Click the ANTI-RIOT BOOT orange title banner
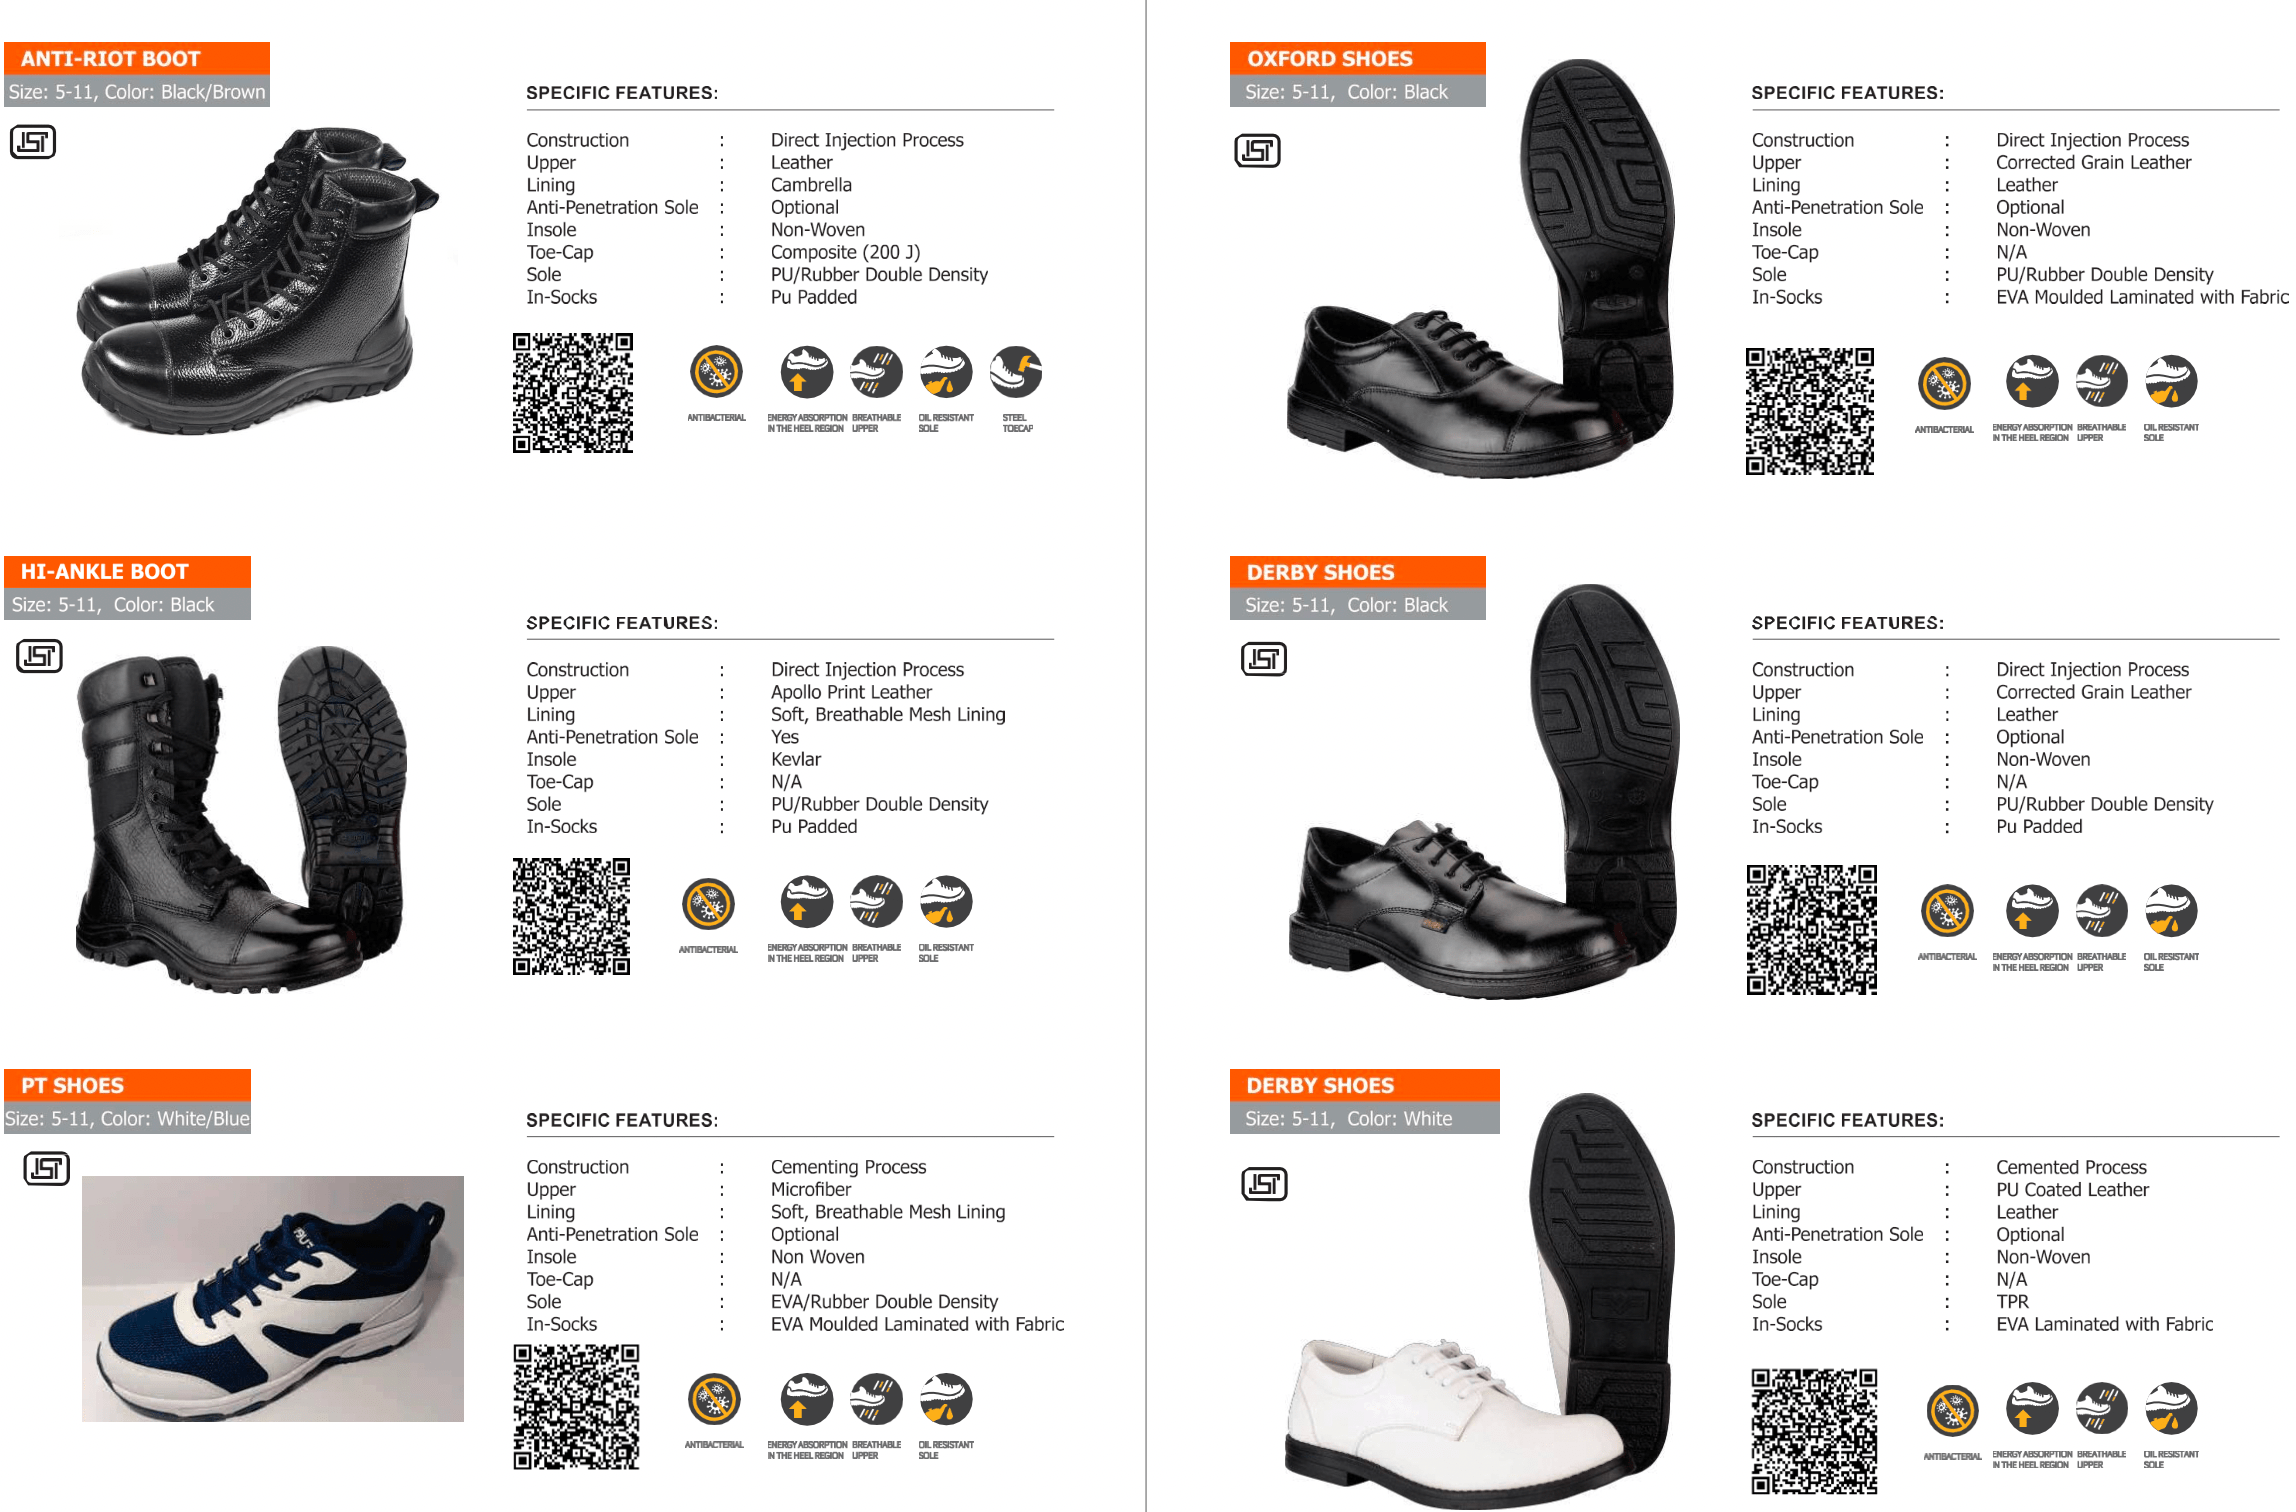 tap(137, 58)
